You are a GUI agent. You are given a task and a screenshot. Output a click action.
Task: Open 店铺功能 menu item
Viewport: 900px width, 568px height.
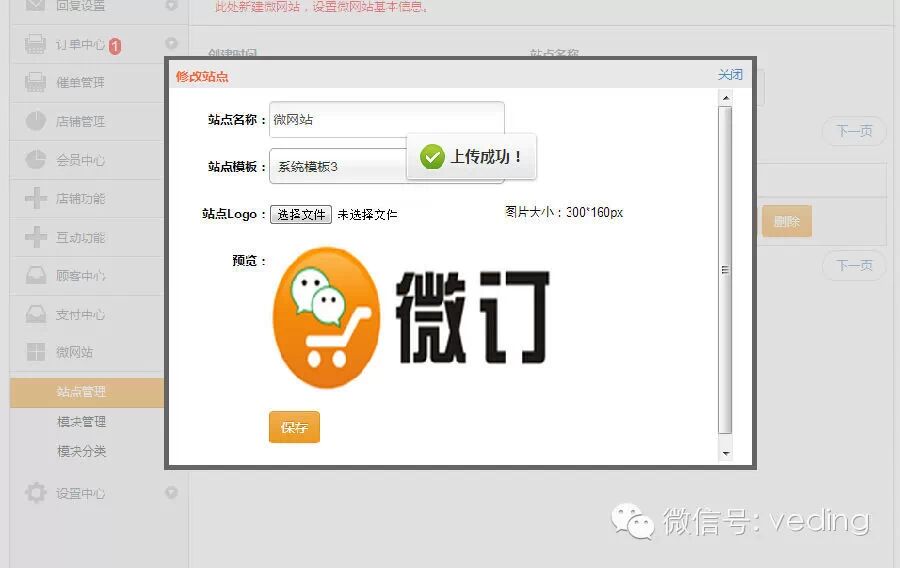[x=80, y=199]
